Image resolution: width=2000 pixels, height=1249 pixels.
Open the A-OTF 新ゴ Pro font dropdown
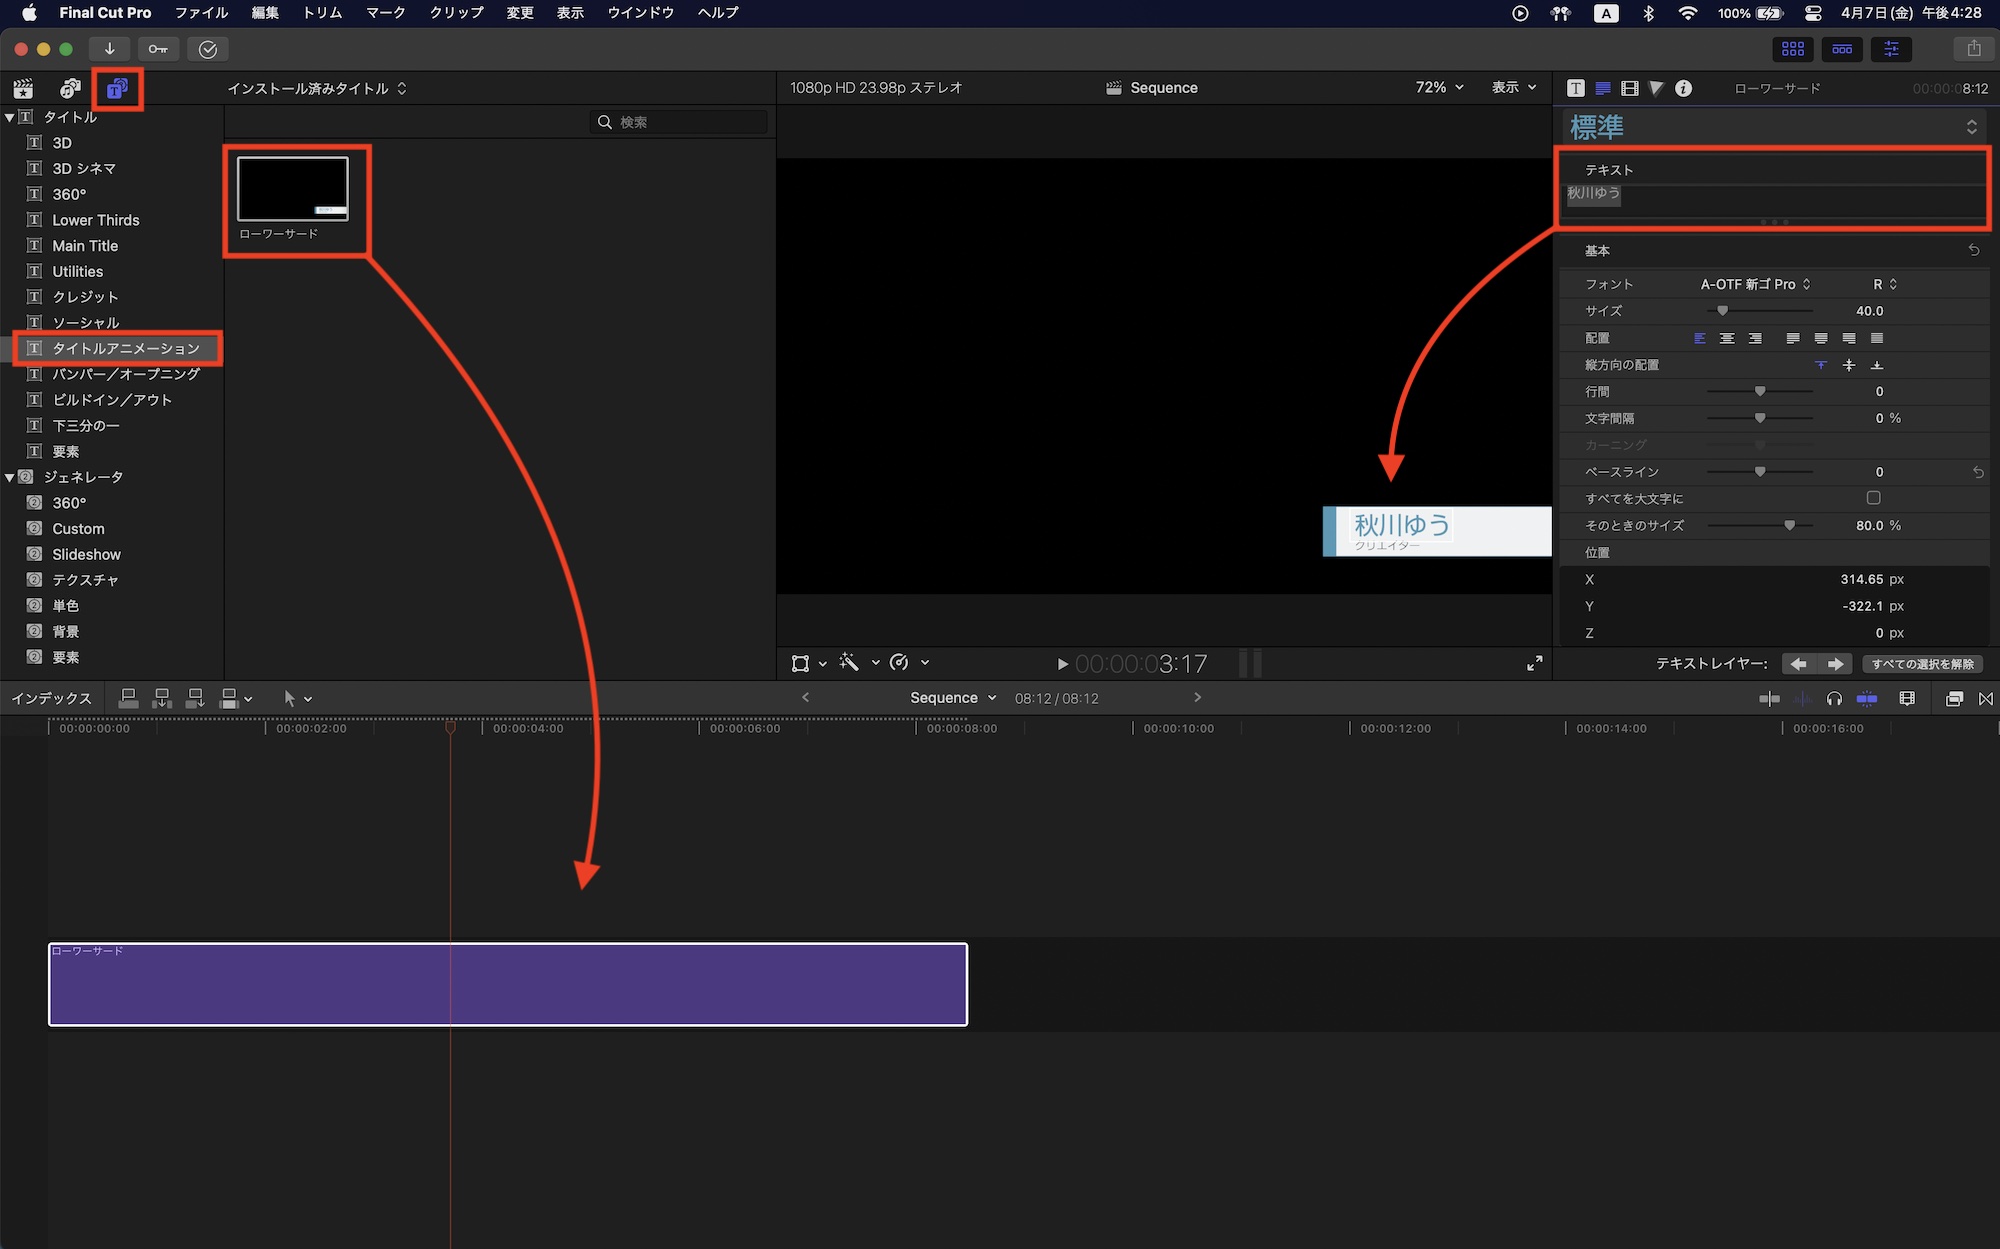point(1754,284)
